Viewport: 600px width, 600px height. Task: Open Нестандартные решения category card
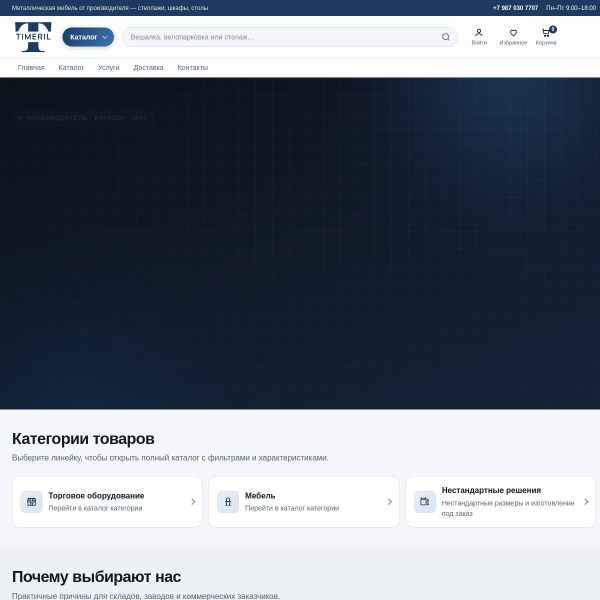pyautogui.click(x=501, y=502)
